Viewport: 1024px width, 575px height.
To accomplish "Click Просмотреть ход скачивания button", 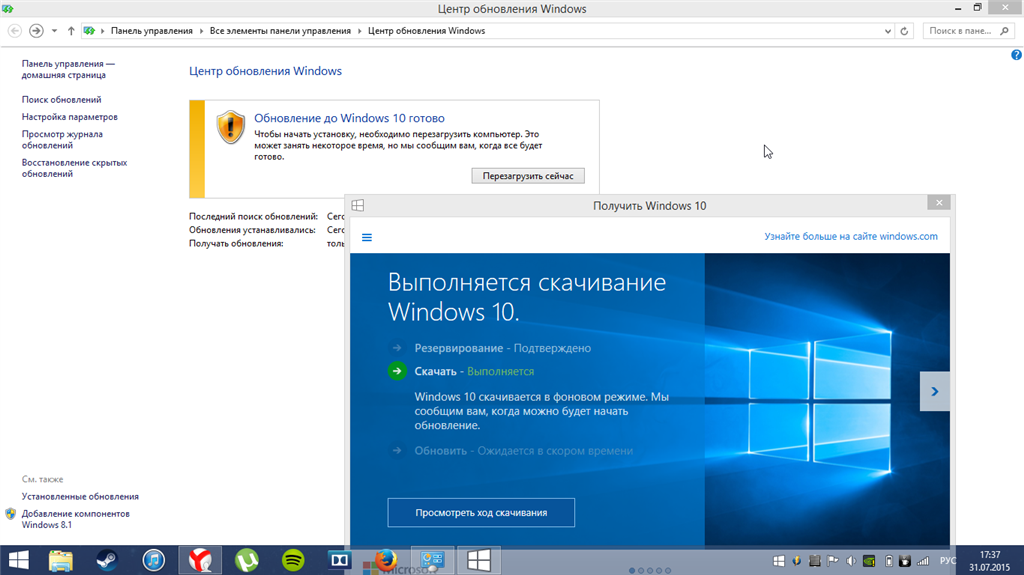I will (481, 512).
